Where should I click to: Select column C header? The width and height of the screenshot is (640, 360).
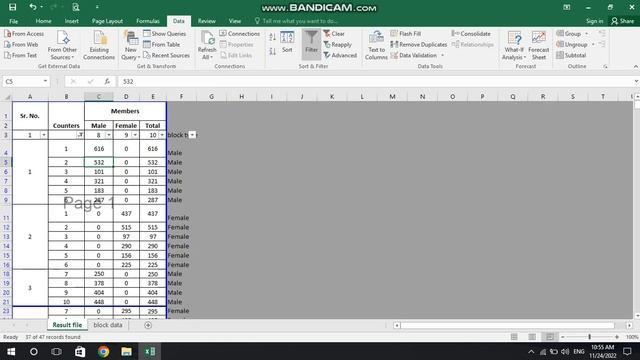point(99,97)
